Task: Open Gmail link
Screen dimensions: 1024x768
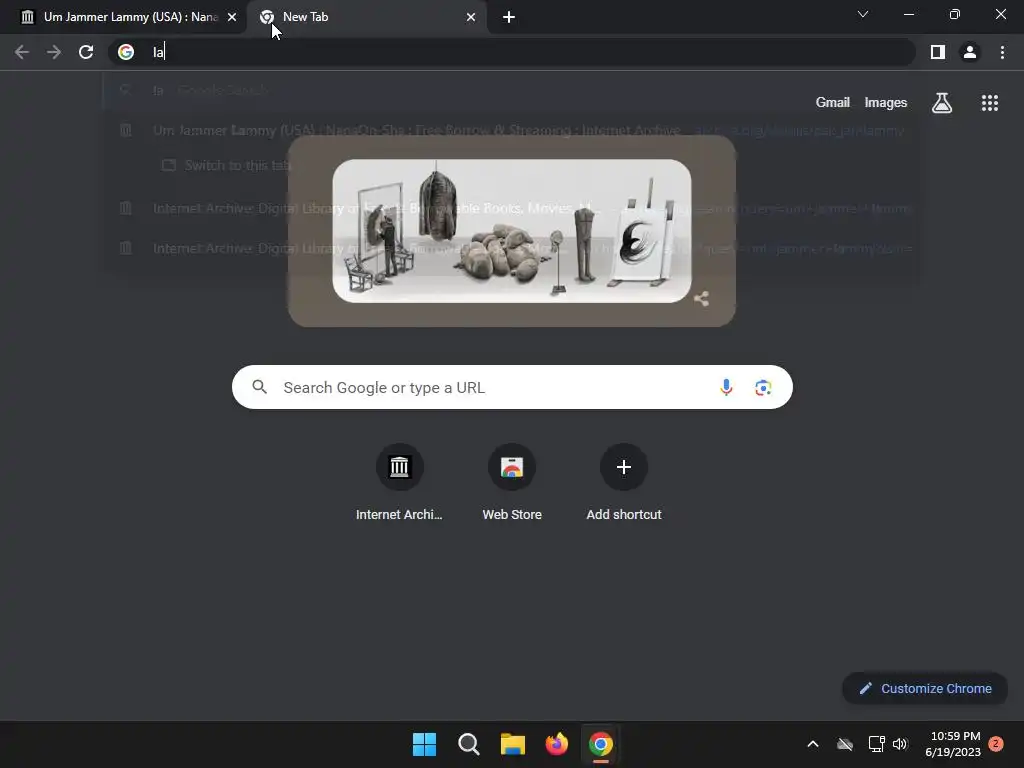Action: [x=833, y=103]
